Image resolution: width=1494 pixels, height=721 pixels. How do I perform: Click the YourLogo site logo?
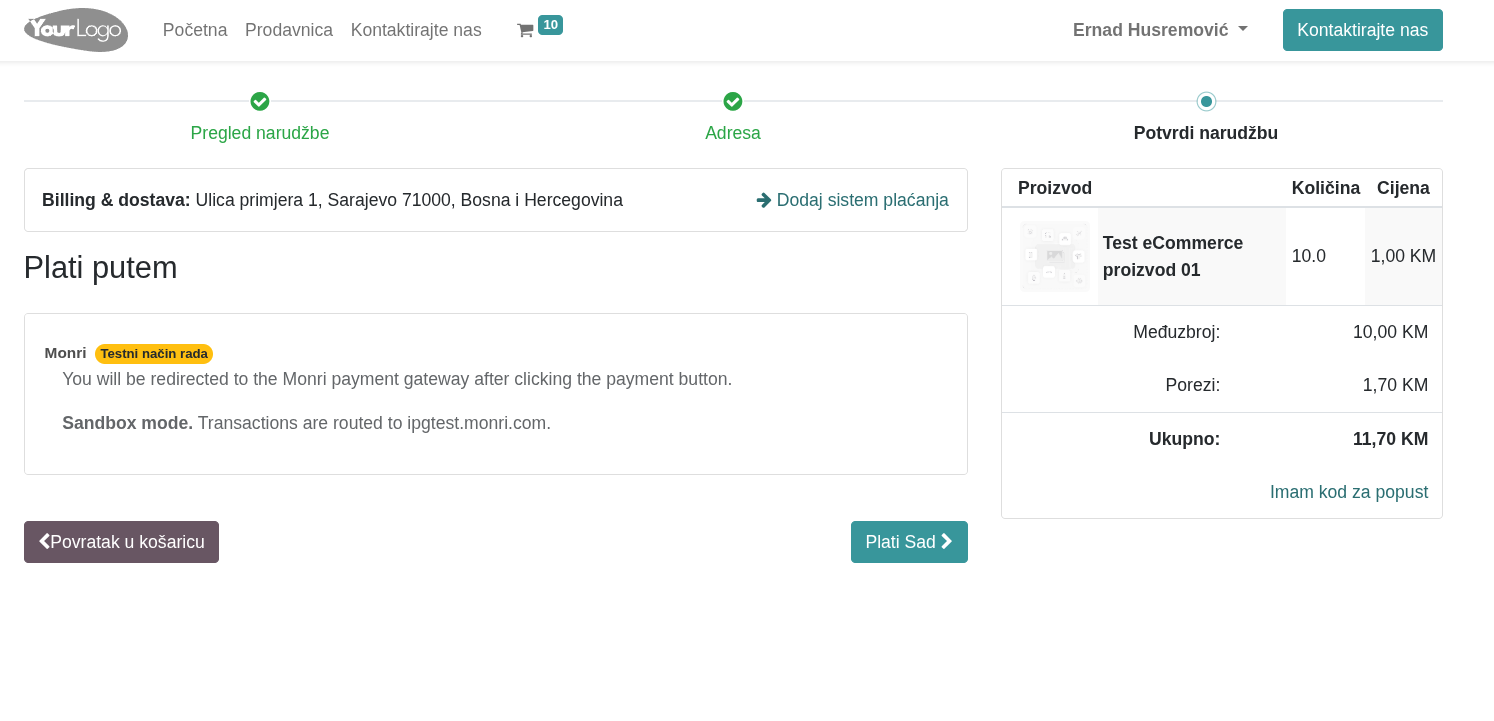(76, 30)
